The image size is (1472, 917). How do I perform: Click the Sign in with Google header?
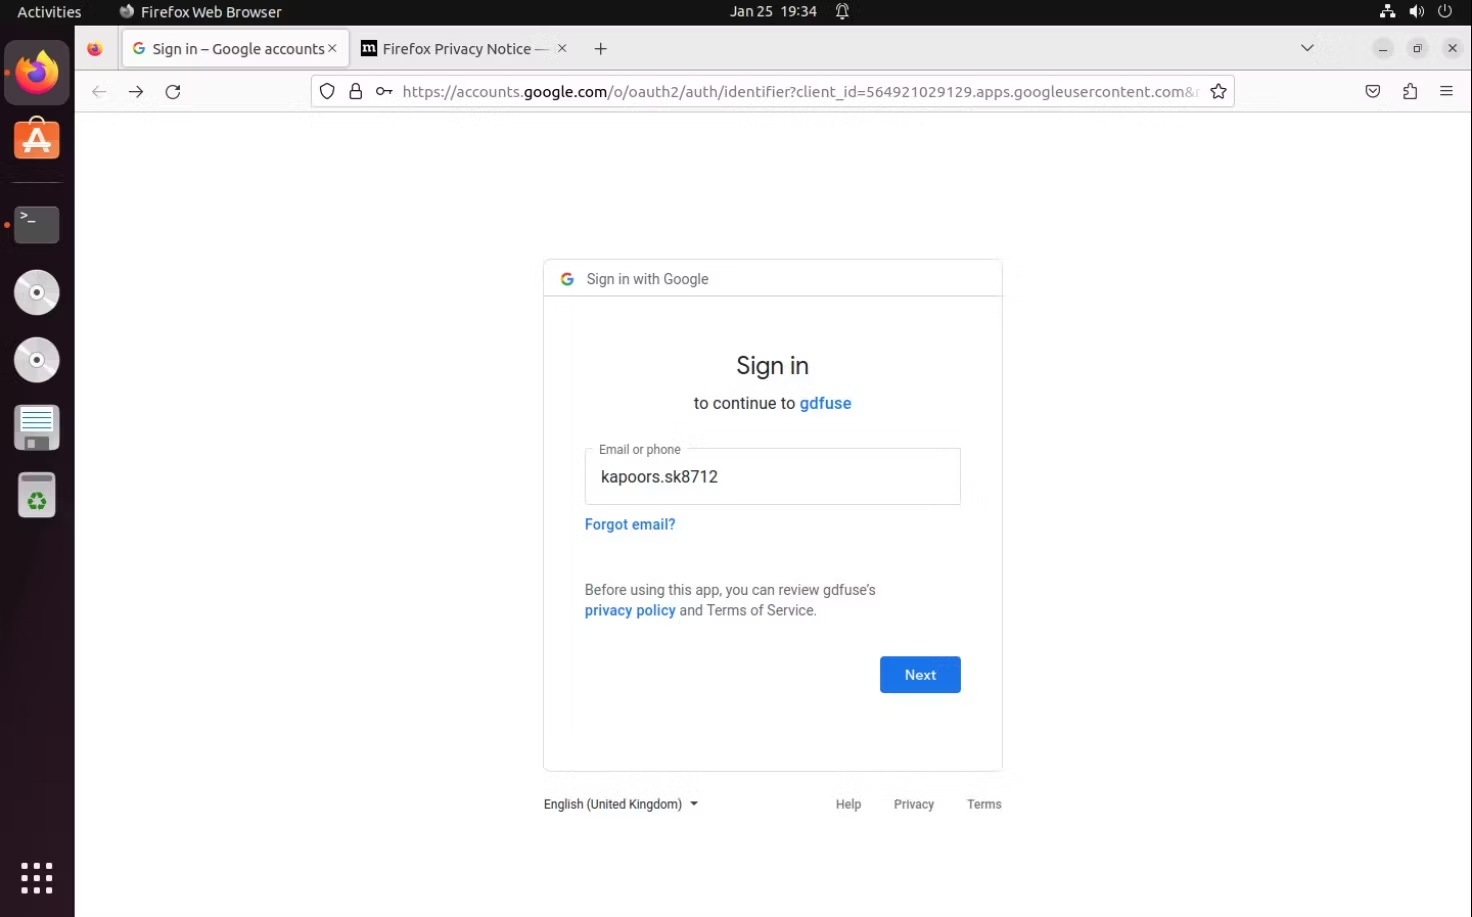pyautogui.click(x=647, y=279)
